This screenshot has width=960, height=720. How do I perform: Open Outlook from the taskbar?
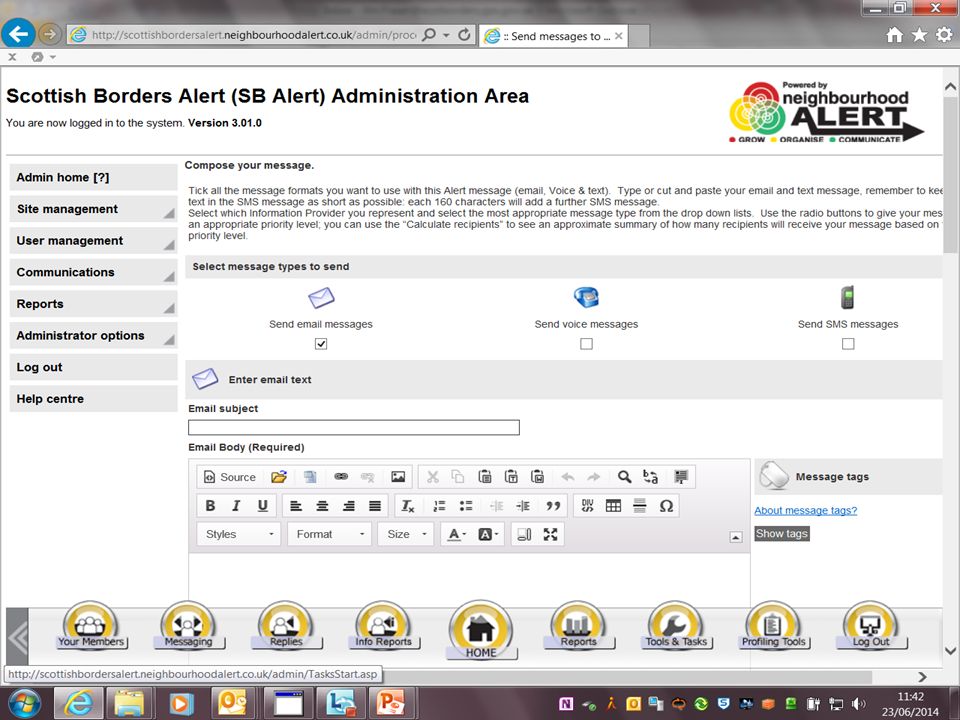tap(233, 703)
